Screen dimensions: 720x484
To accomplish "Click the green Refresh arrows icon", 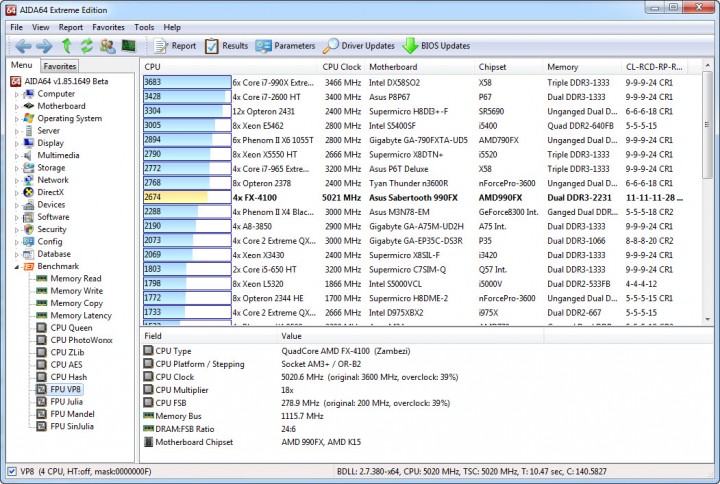I will point(87,46).
